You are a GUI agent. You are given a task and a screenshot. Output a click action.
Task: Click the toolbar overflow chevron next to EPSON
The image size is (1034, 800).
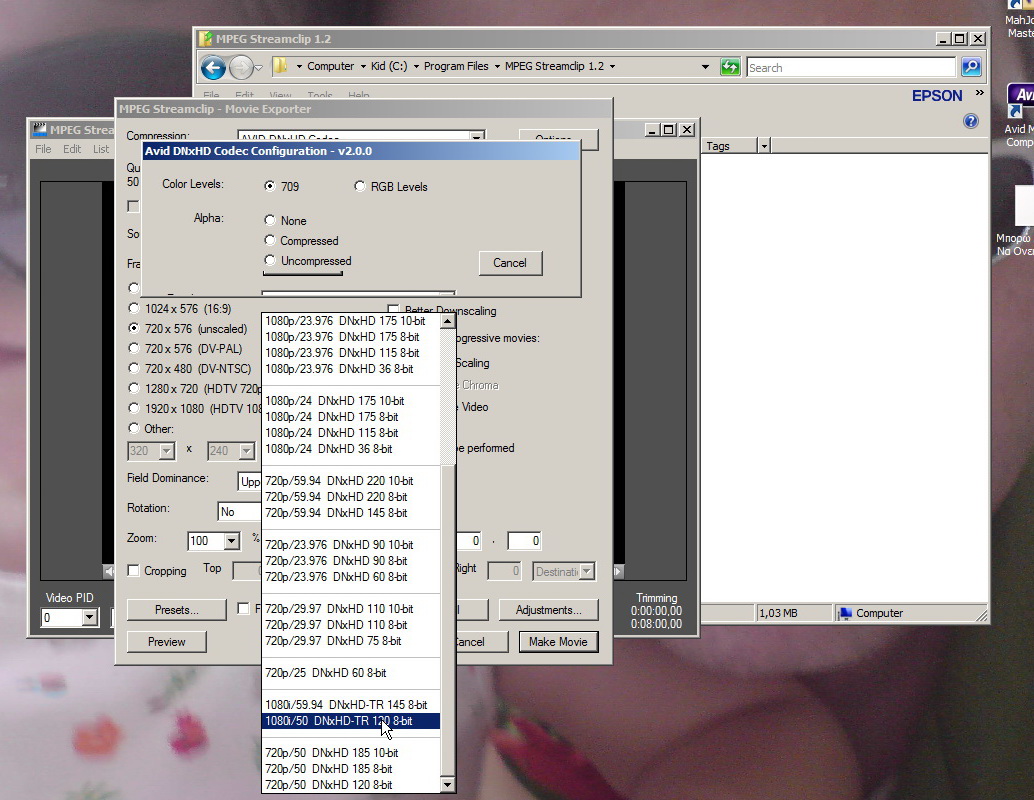tap(980, 93)
